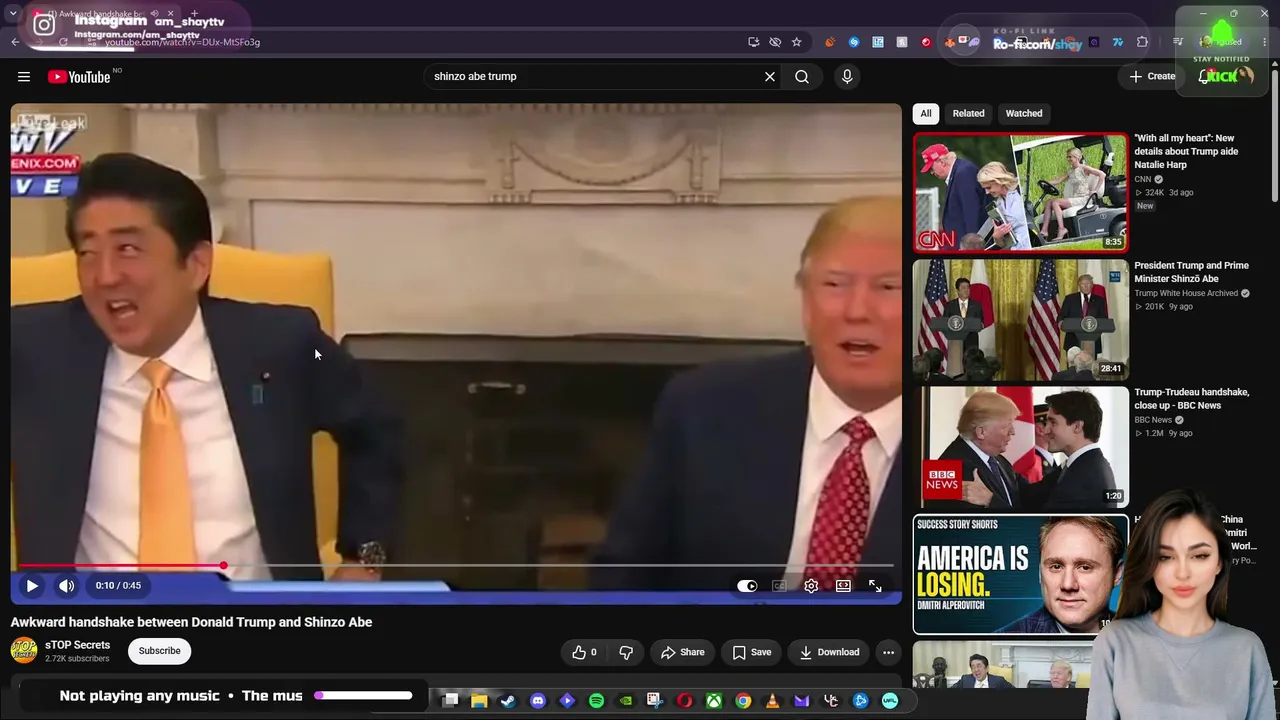Click the 0:10 / 0:45 time display

[x=118, y=586]
